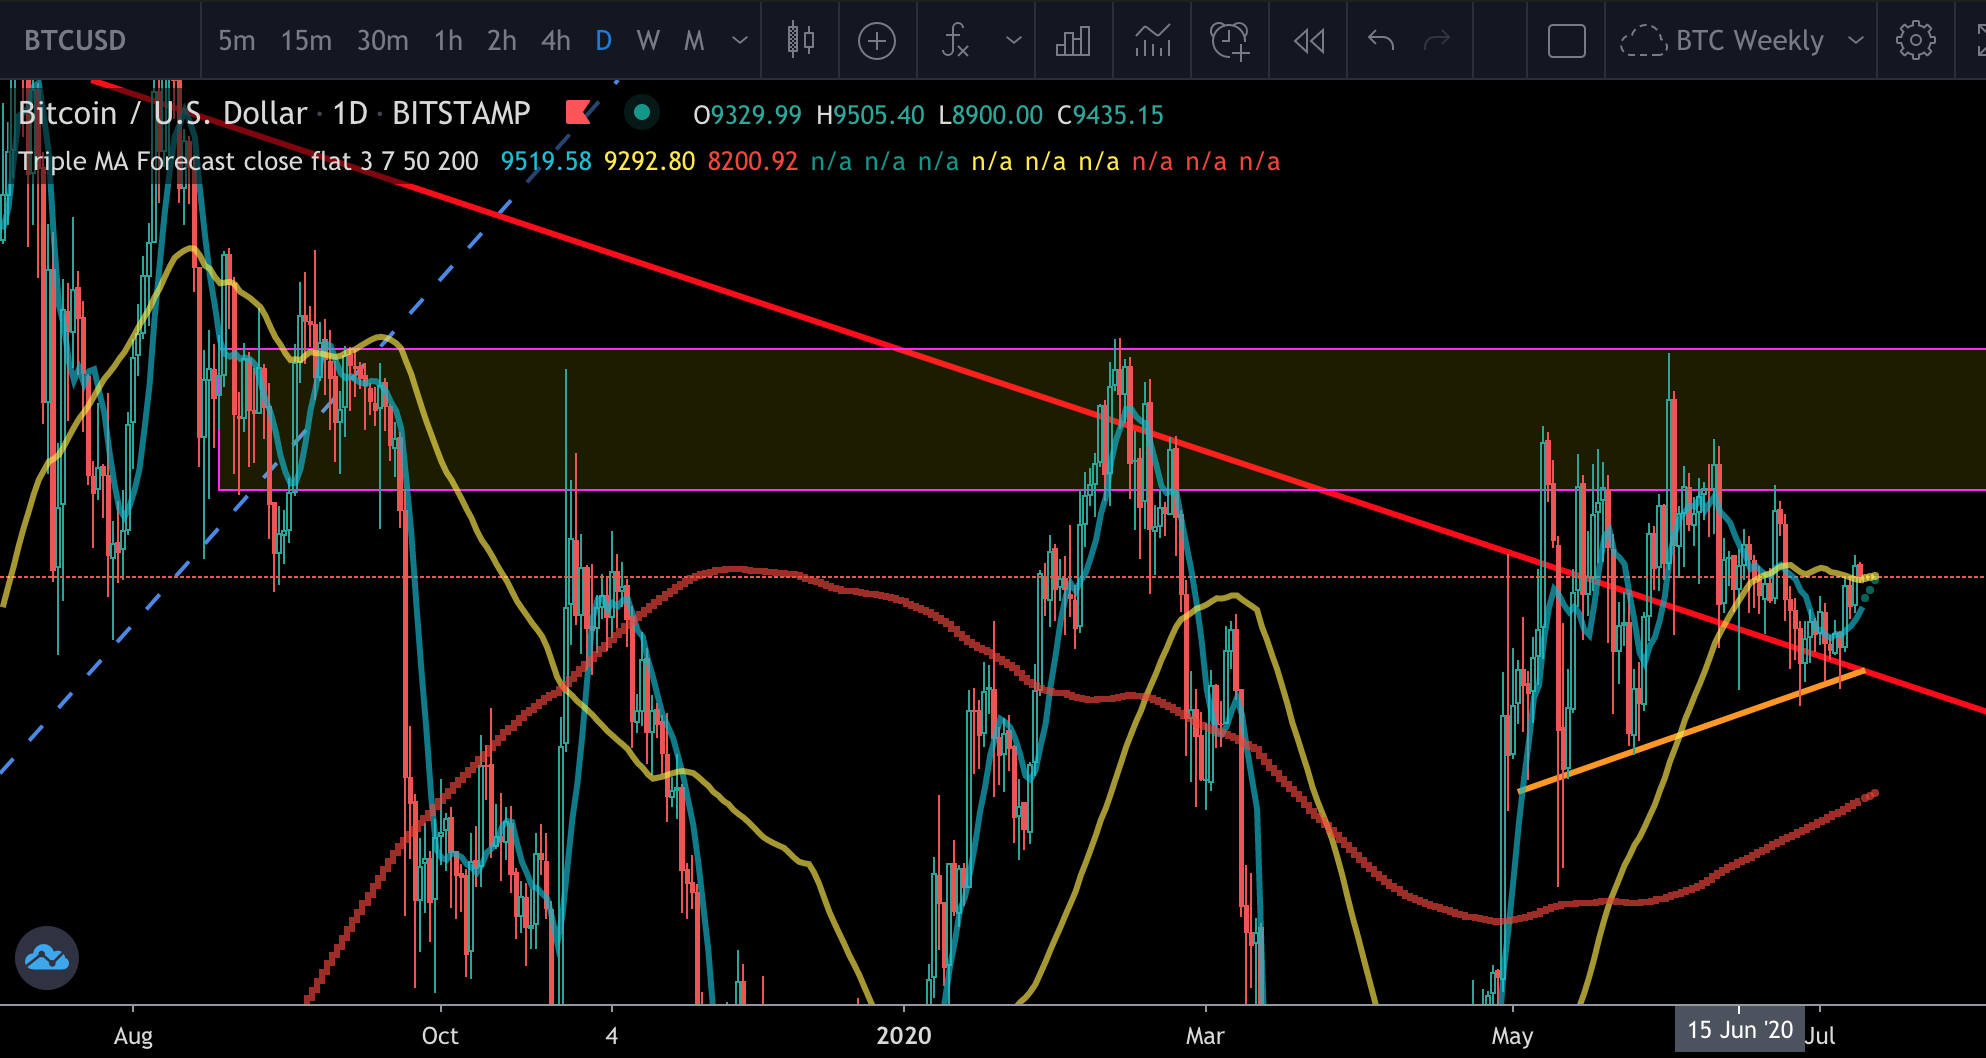Image resolution: width=1986 pixels, height=1058 pixels.
Task: Click the 9519.58 indicator value
Action: click(x=546, y=161)
